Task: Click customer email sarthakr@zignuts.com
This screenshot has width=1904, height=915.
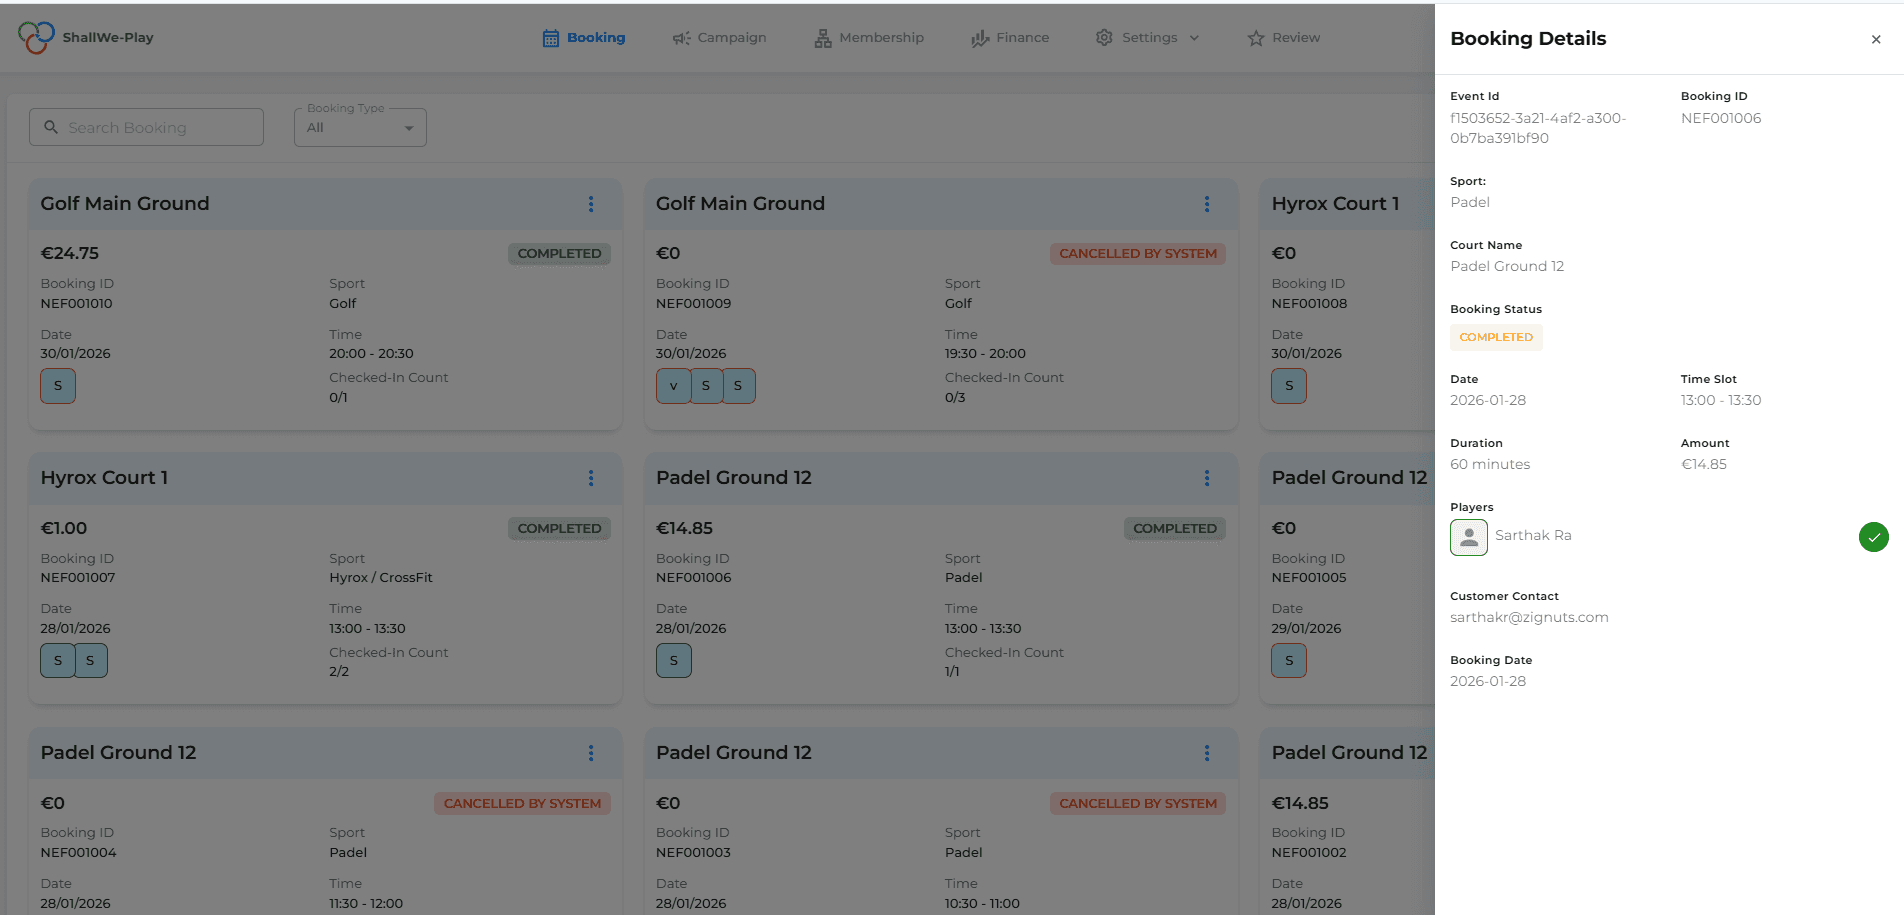Action: (x=1529, y=617)
